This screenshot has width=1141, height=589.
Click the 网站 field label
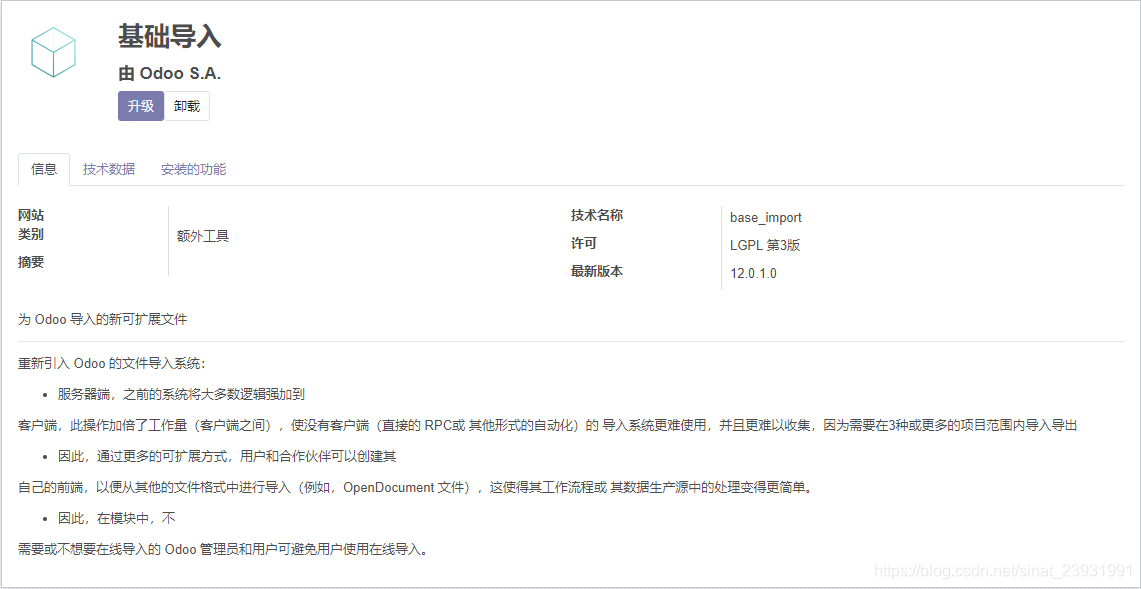click(x=31, y=216)
